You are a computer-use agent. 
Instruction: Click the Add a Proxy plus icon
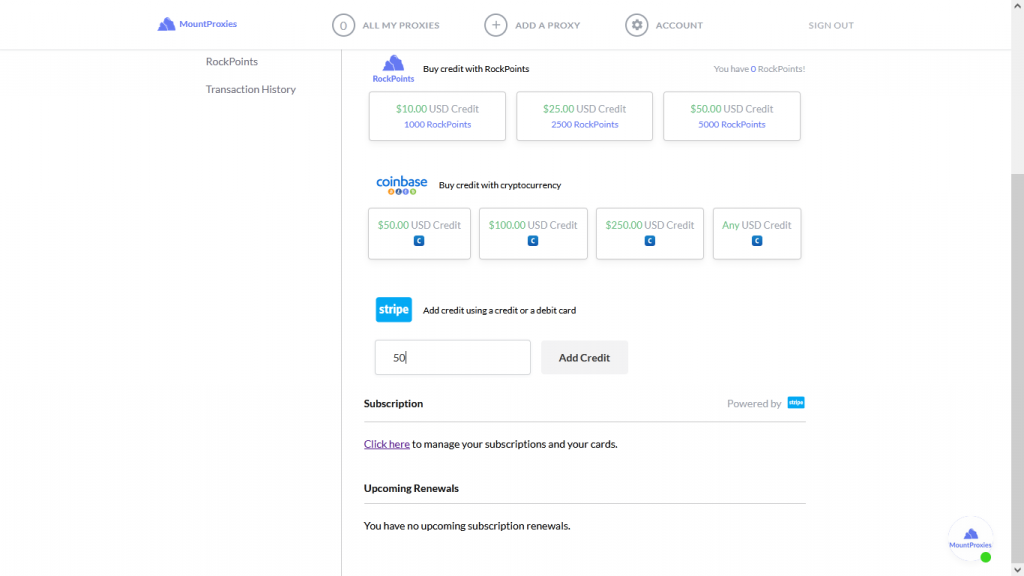(496, 25)
